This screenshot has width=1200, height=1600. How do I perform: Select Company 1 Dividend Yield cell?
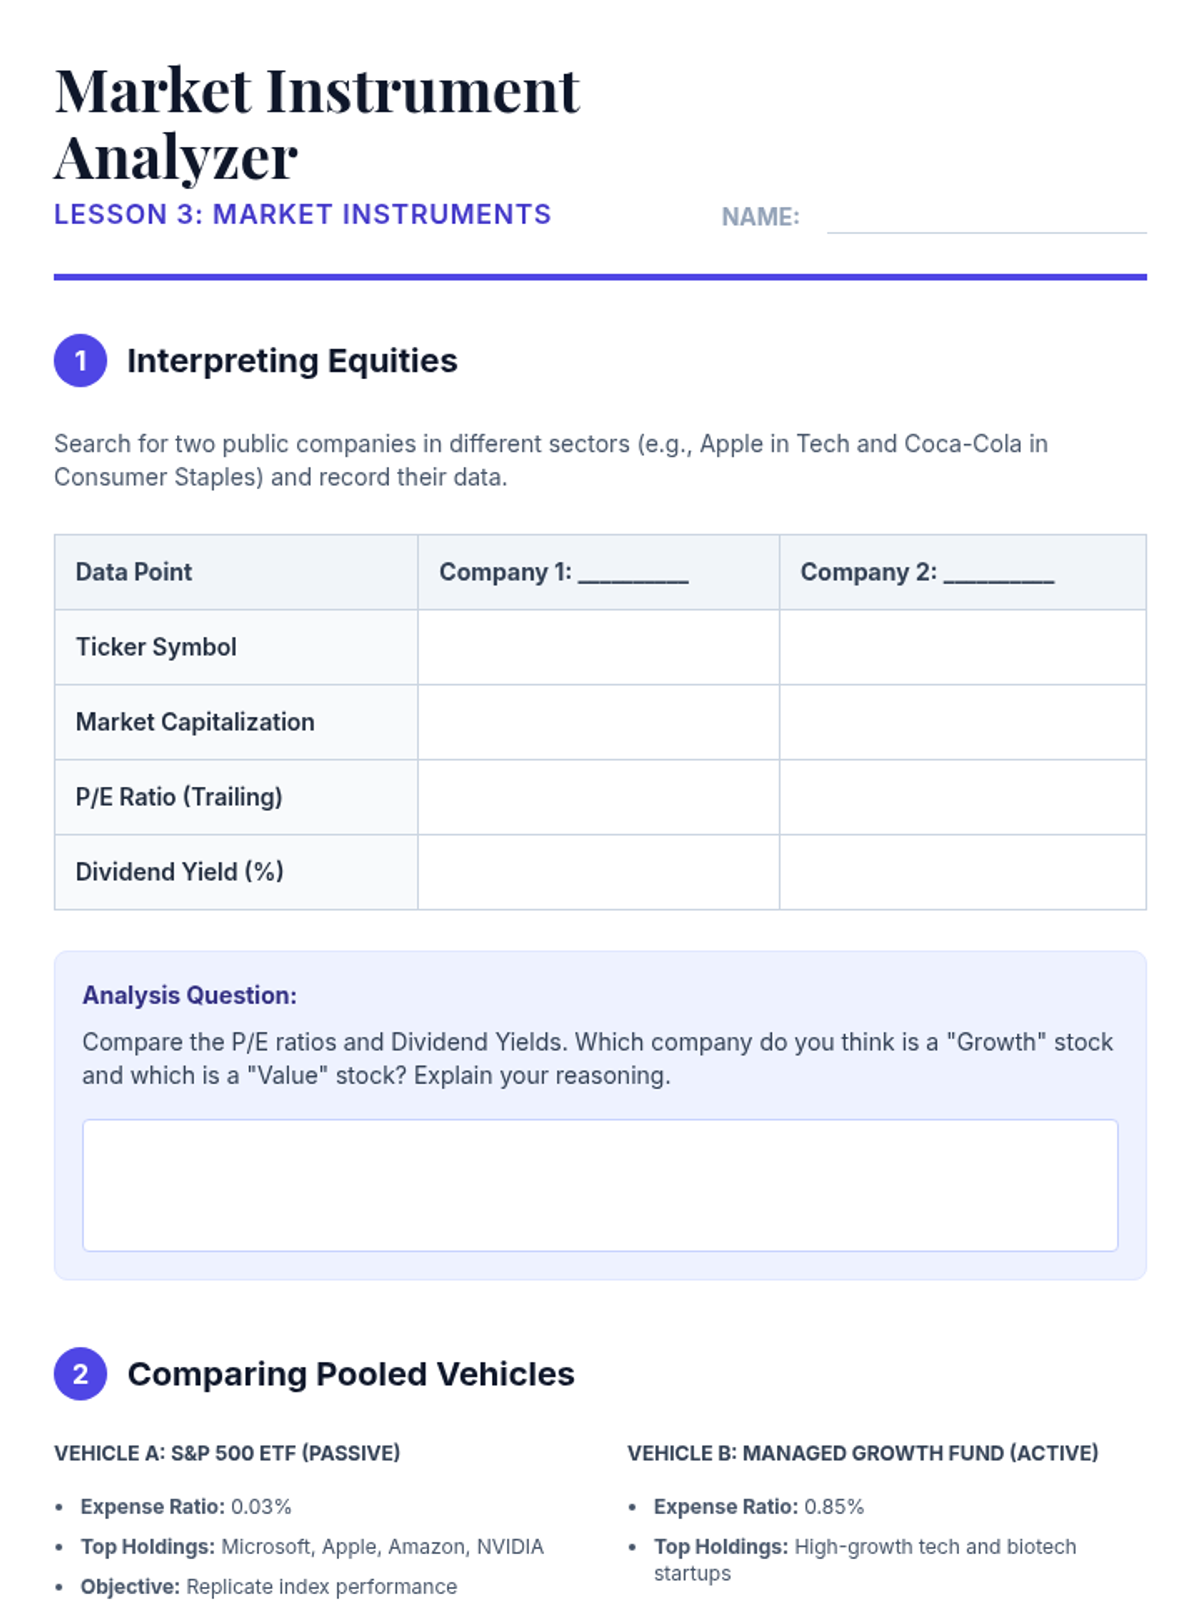tap(598, 872)
